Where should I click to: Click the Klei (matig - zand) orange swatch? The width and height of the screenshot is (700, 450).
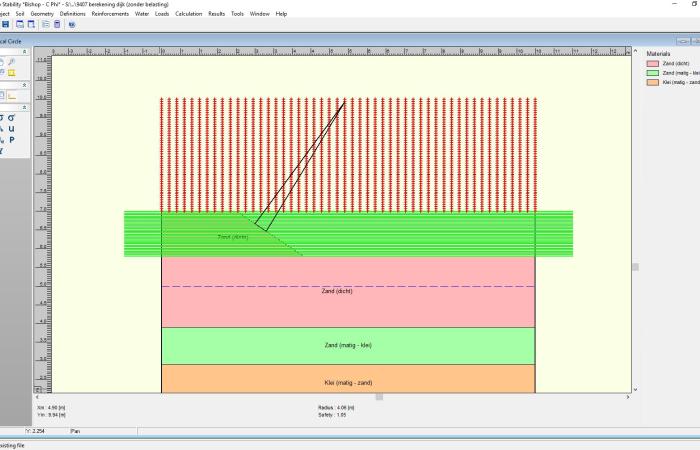point(653,81)
